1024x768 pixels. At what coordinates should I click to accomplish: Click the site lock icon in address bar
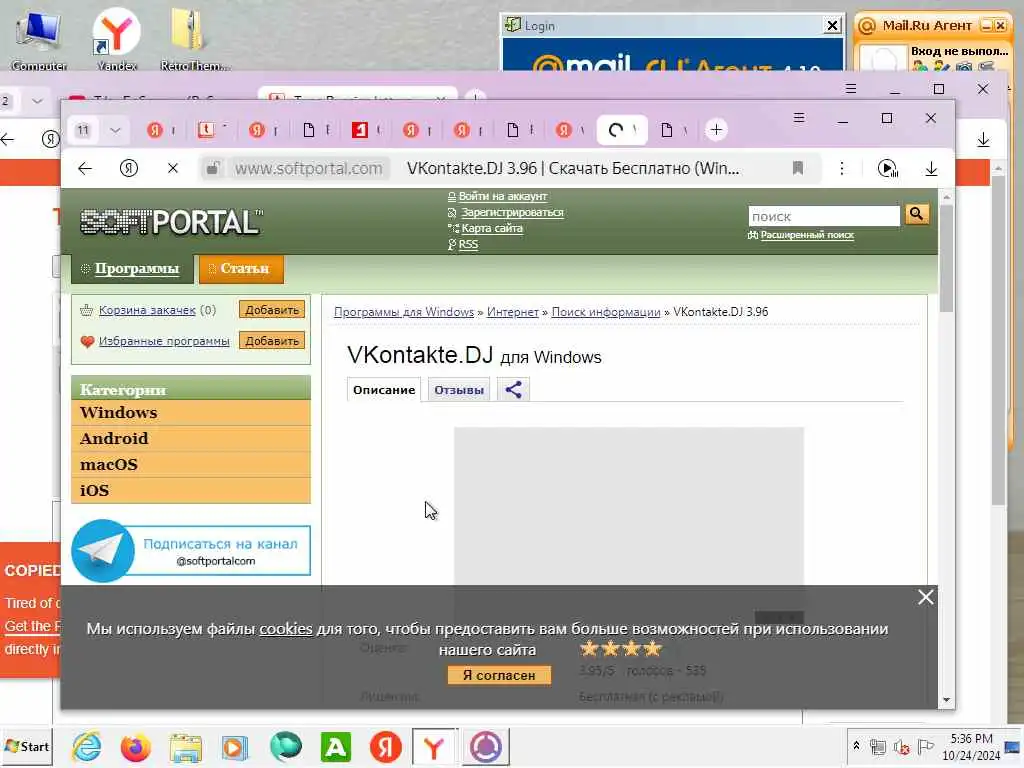click(212, 168)
